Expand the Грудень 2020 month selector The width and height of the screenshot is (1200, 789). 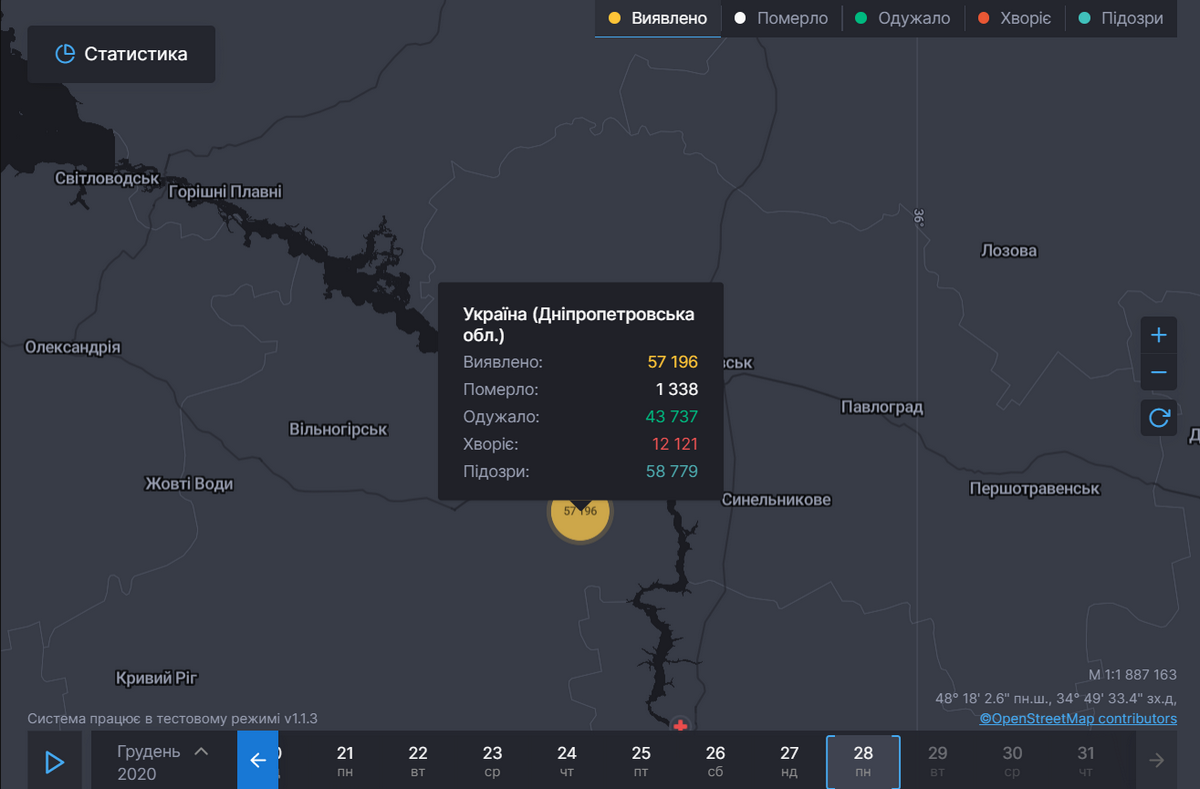(x=163, y=761)
